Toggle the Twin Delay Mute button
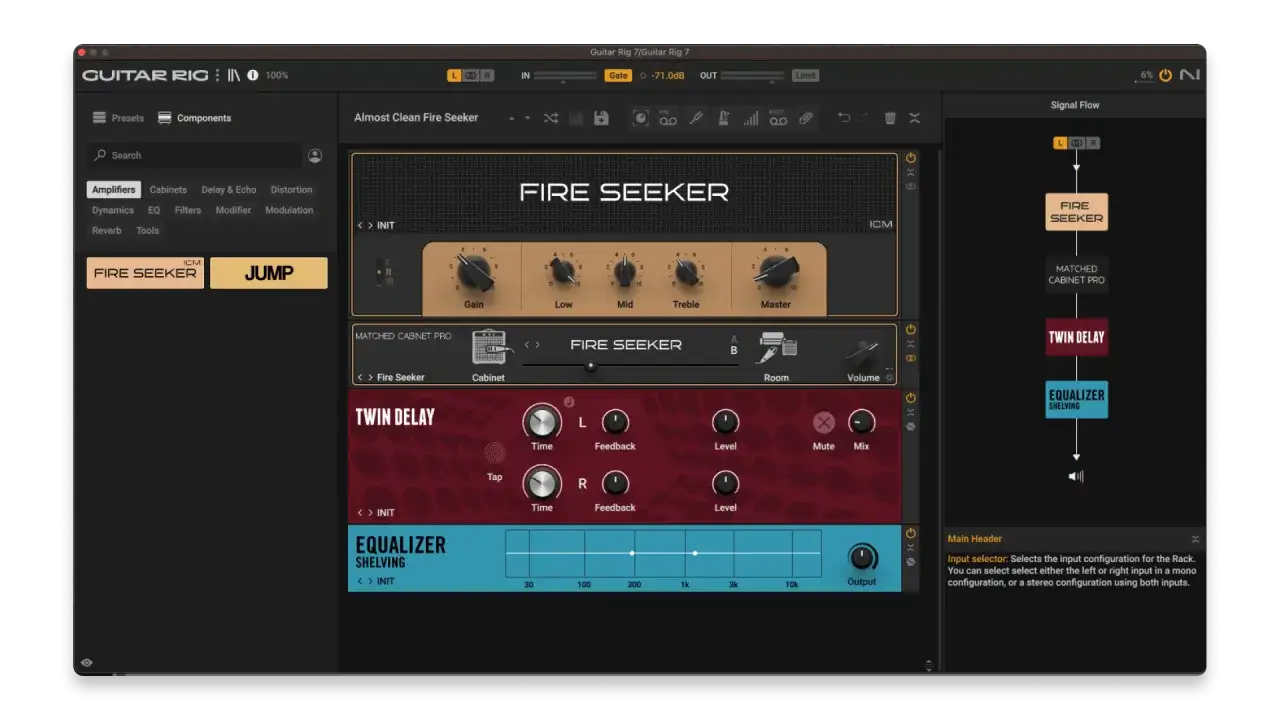Image resolution: width=1280 pixels, height=720 pixels. 823,422
